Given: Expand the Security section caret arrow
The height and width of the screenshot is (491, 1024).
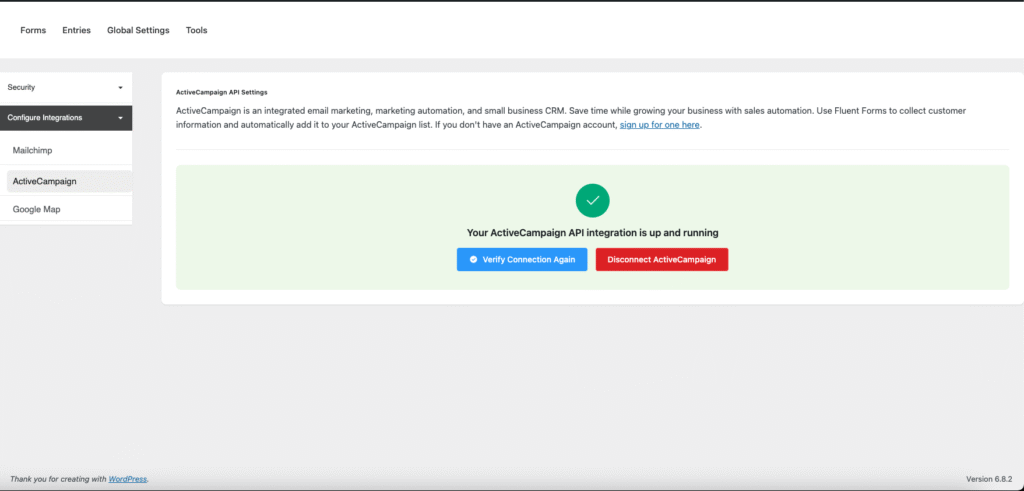Looking at the screenshot, I should pos(120,88).
